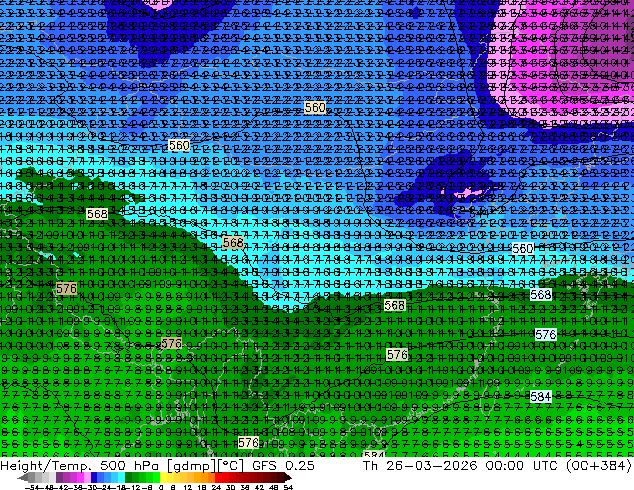The image size is (634, 490).
Task: Click the gray left arrow end of colorbar
Action: (x=23, y=477)
